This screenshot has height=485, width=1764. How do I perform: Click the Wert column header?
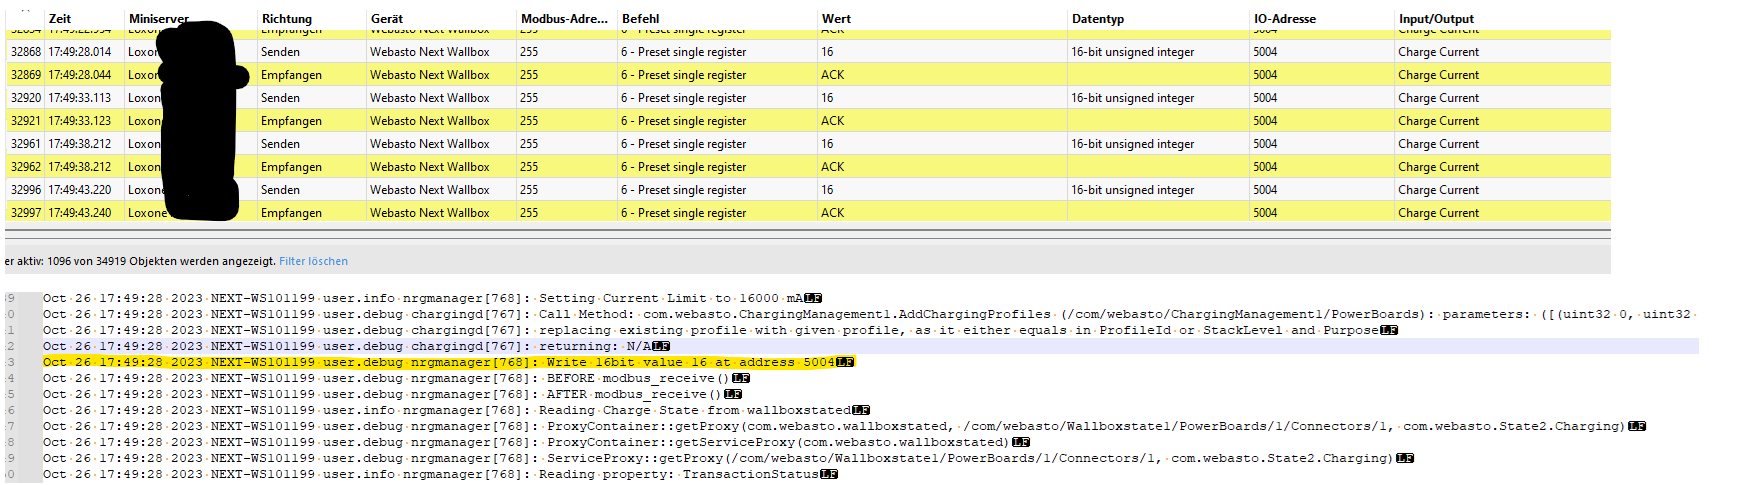pos(836,19)
